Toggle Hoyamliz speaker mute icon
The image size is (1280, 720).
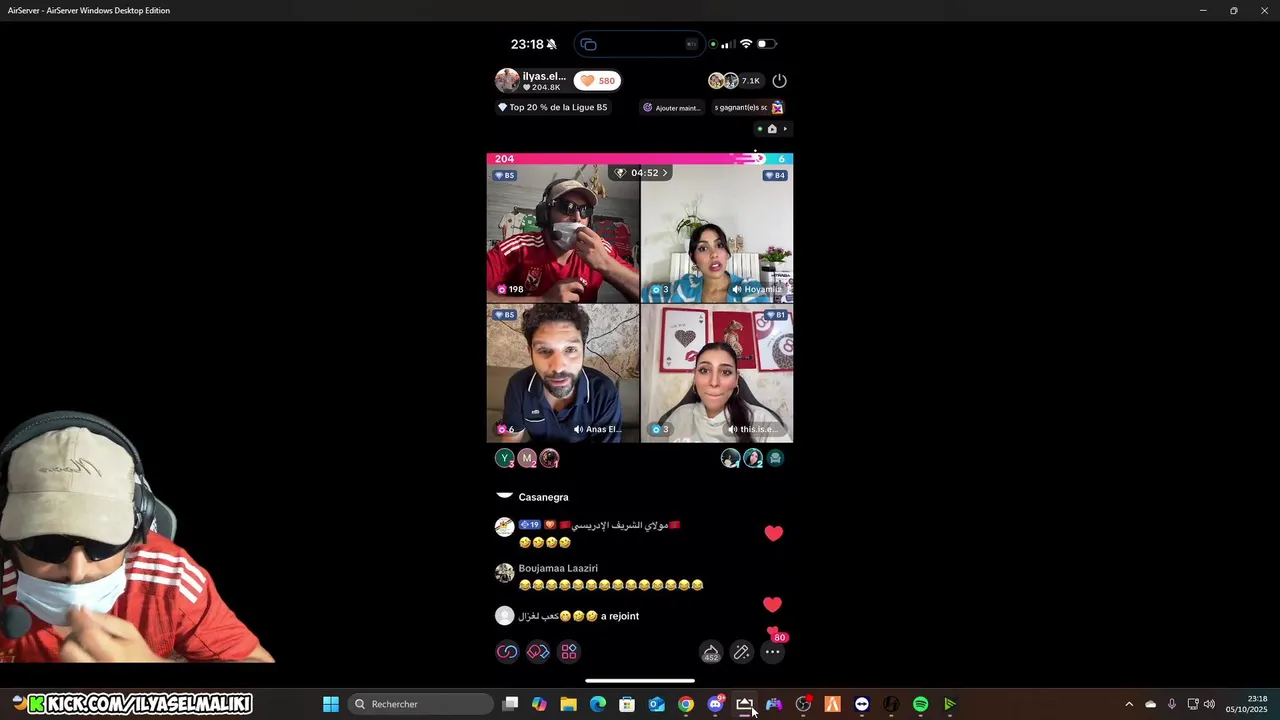pyautogui.click(x=737, y=289)
